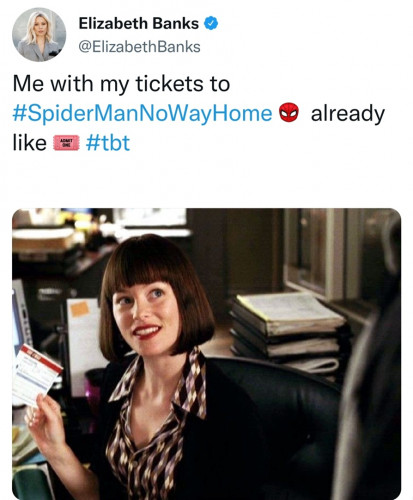Click the orange sticky note in photo
The width and height of the screenshot is (413, 500).
(80, 308)
